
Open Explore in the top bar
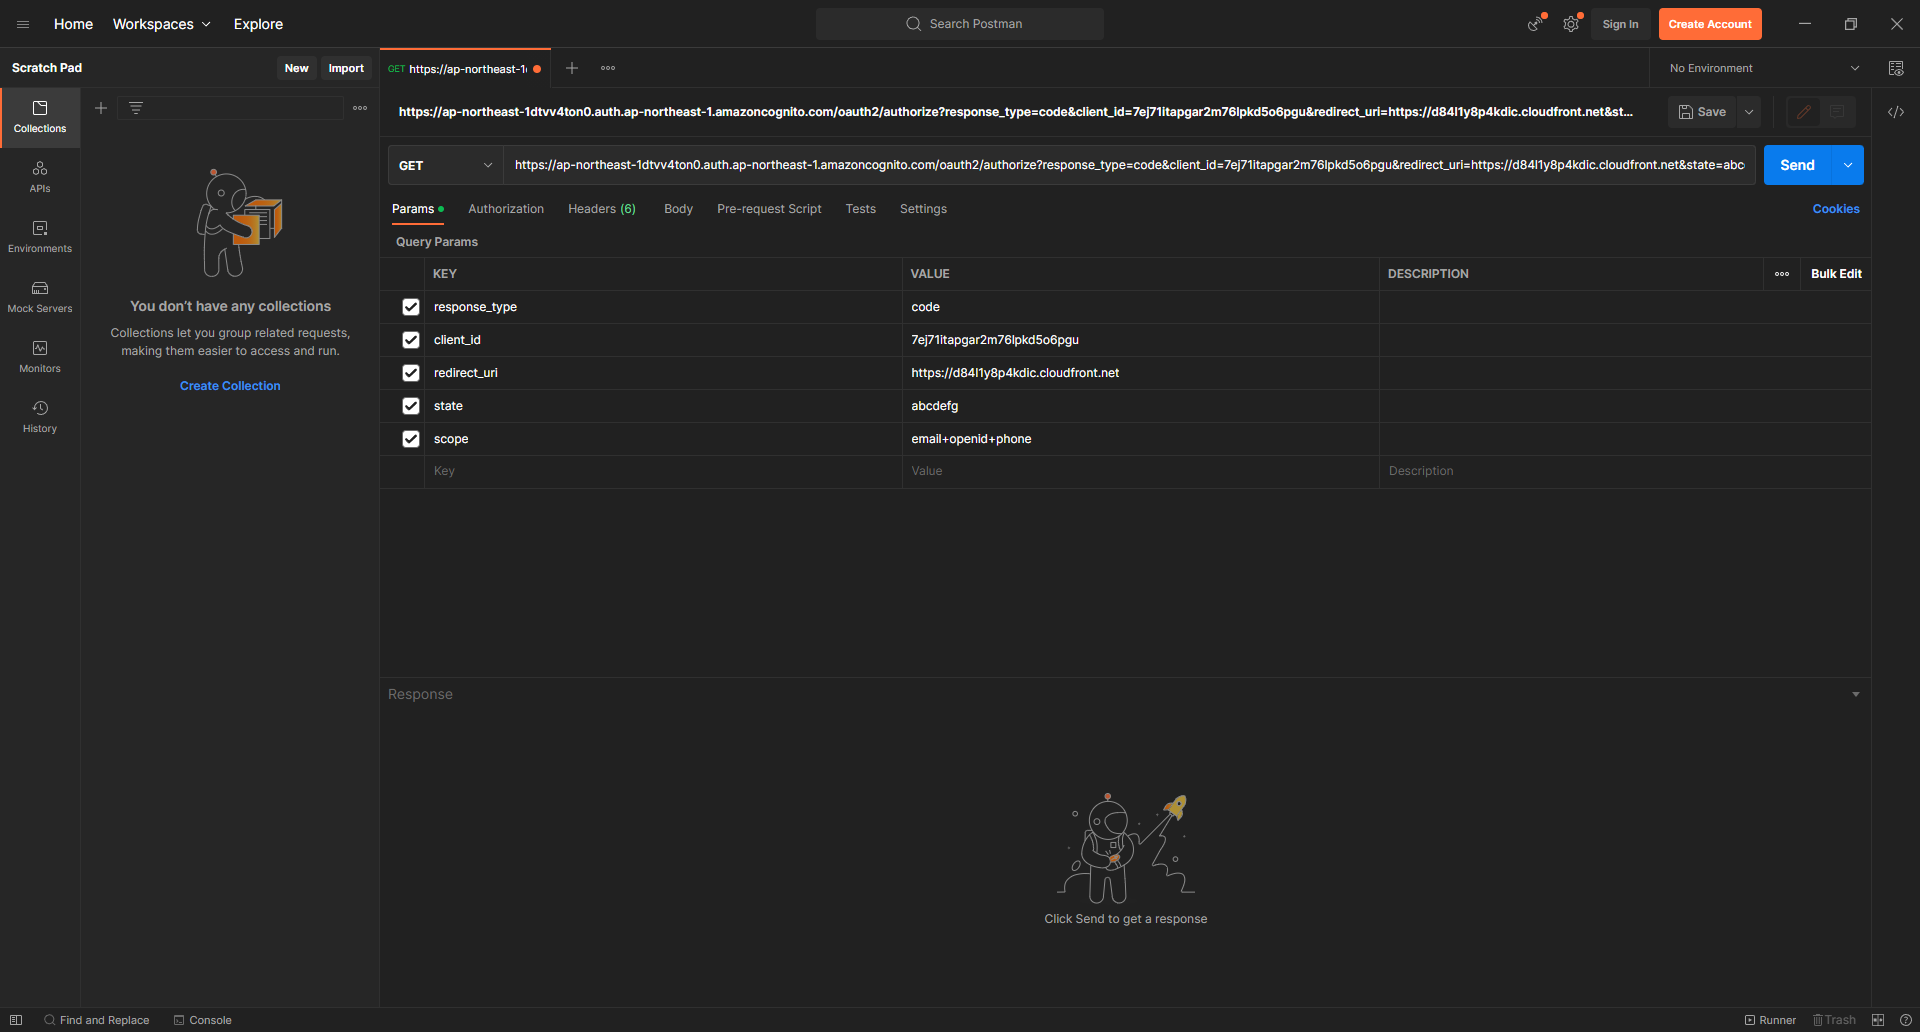point(258,24)
